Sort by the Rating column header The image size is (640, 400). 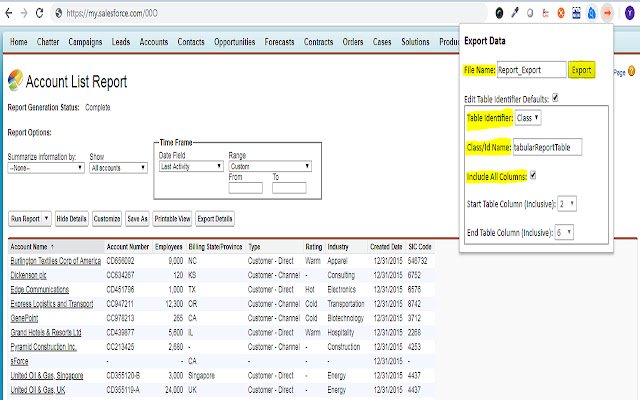(313, 247)
